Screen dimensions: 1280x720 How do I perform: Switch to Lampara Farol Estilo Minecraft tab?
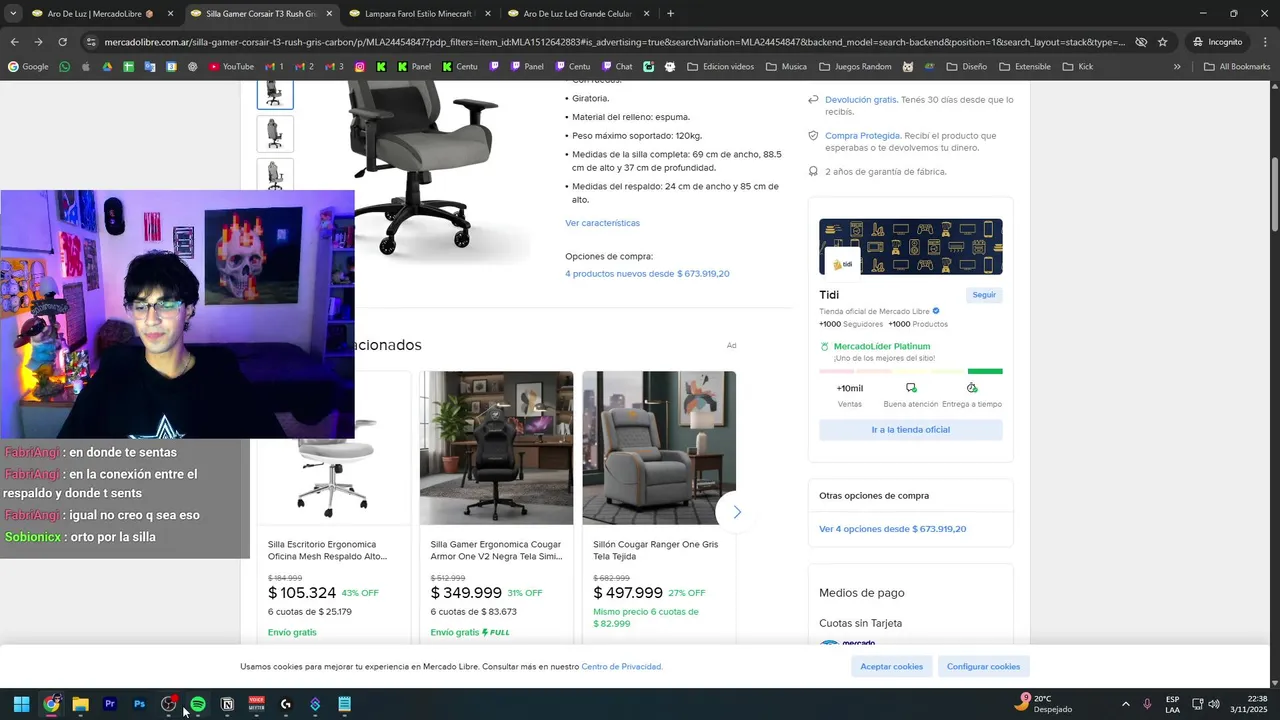pos(418,14)
